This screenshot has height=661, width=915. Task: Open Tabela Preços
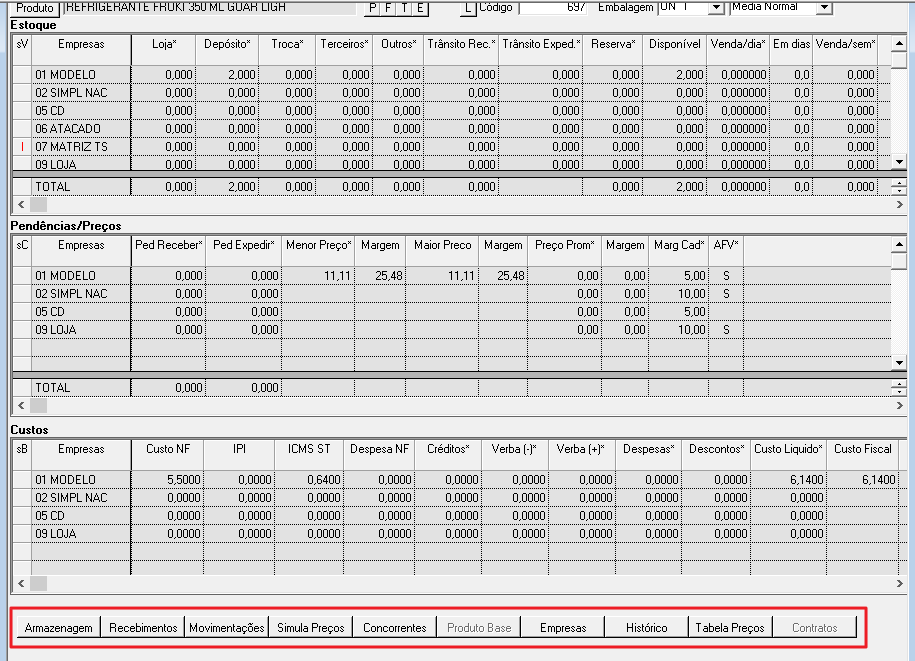click(730, 628)
